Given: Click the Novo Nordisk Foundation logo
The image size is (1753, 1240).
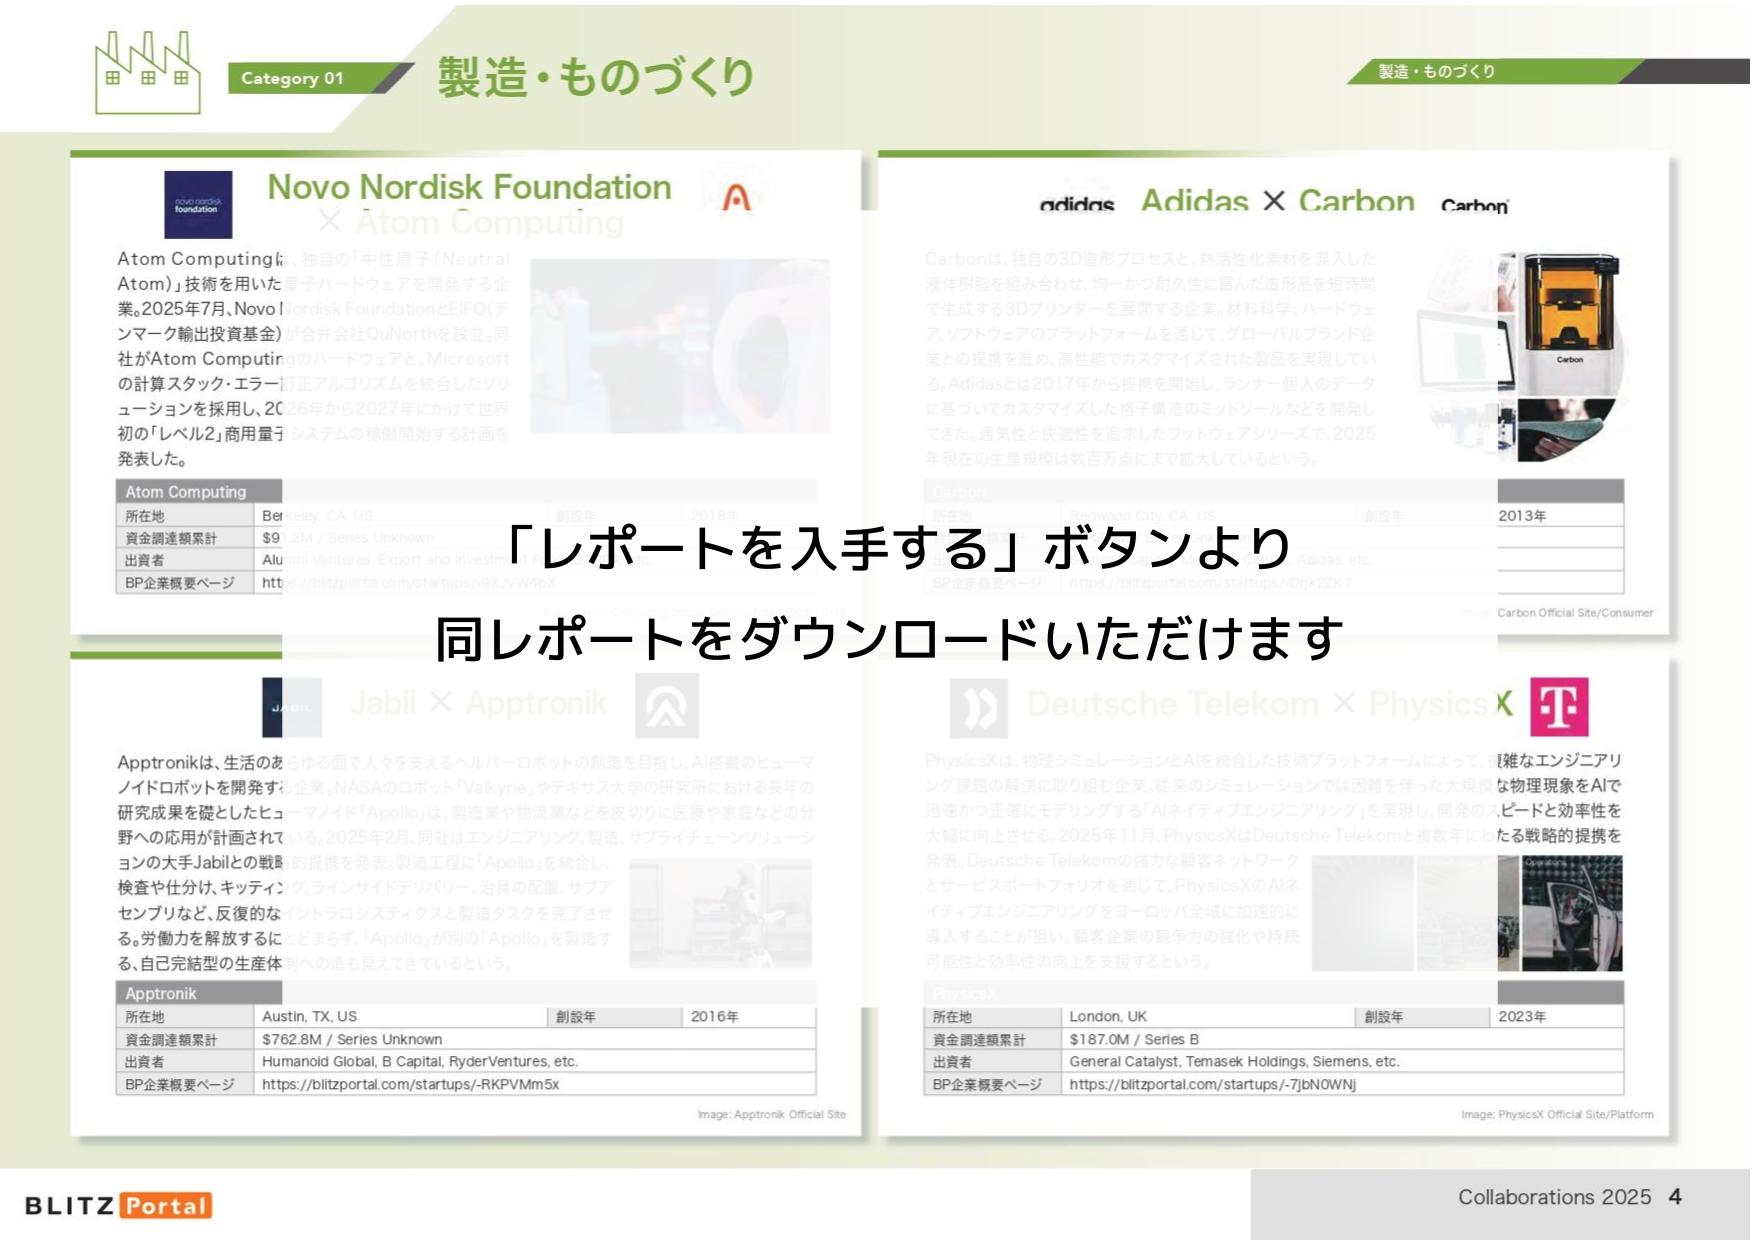Looking at the screenshot, I should click(x=197, y=204).
